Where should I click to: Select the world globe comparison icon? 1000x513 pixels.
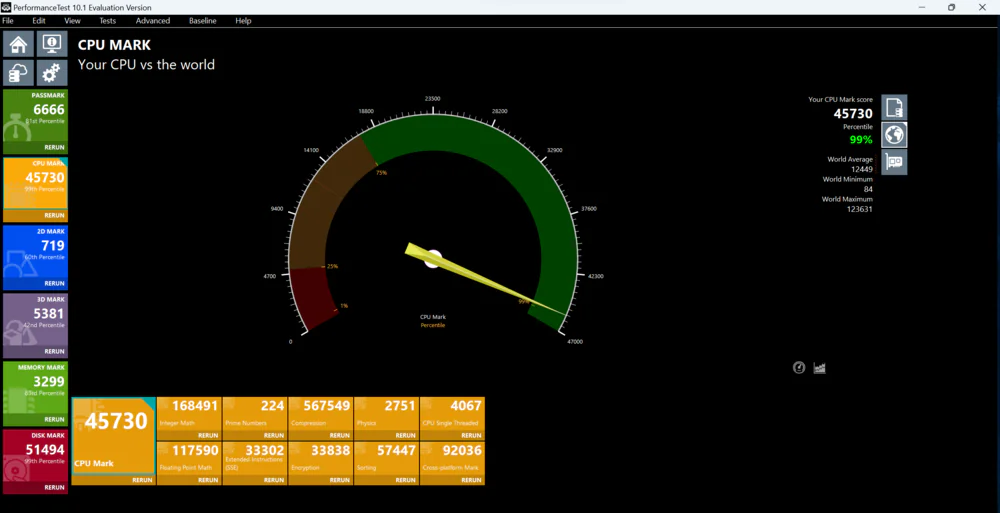coord(894,135)
